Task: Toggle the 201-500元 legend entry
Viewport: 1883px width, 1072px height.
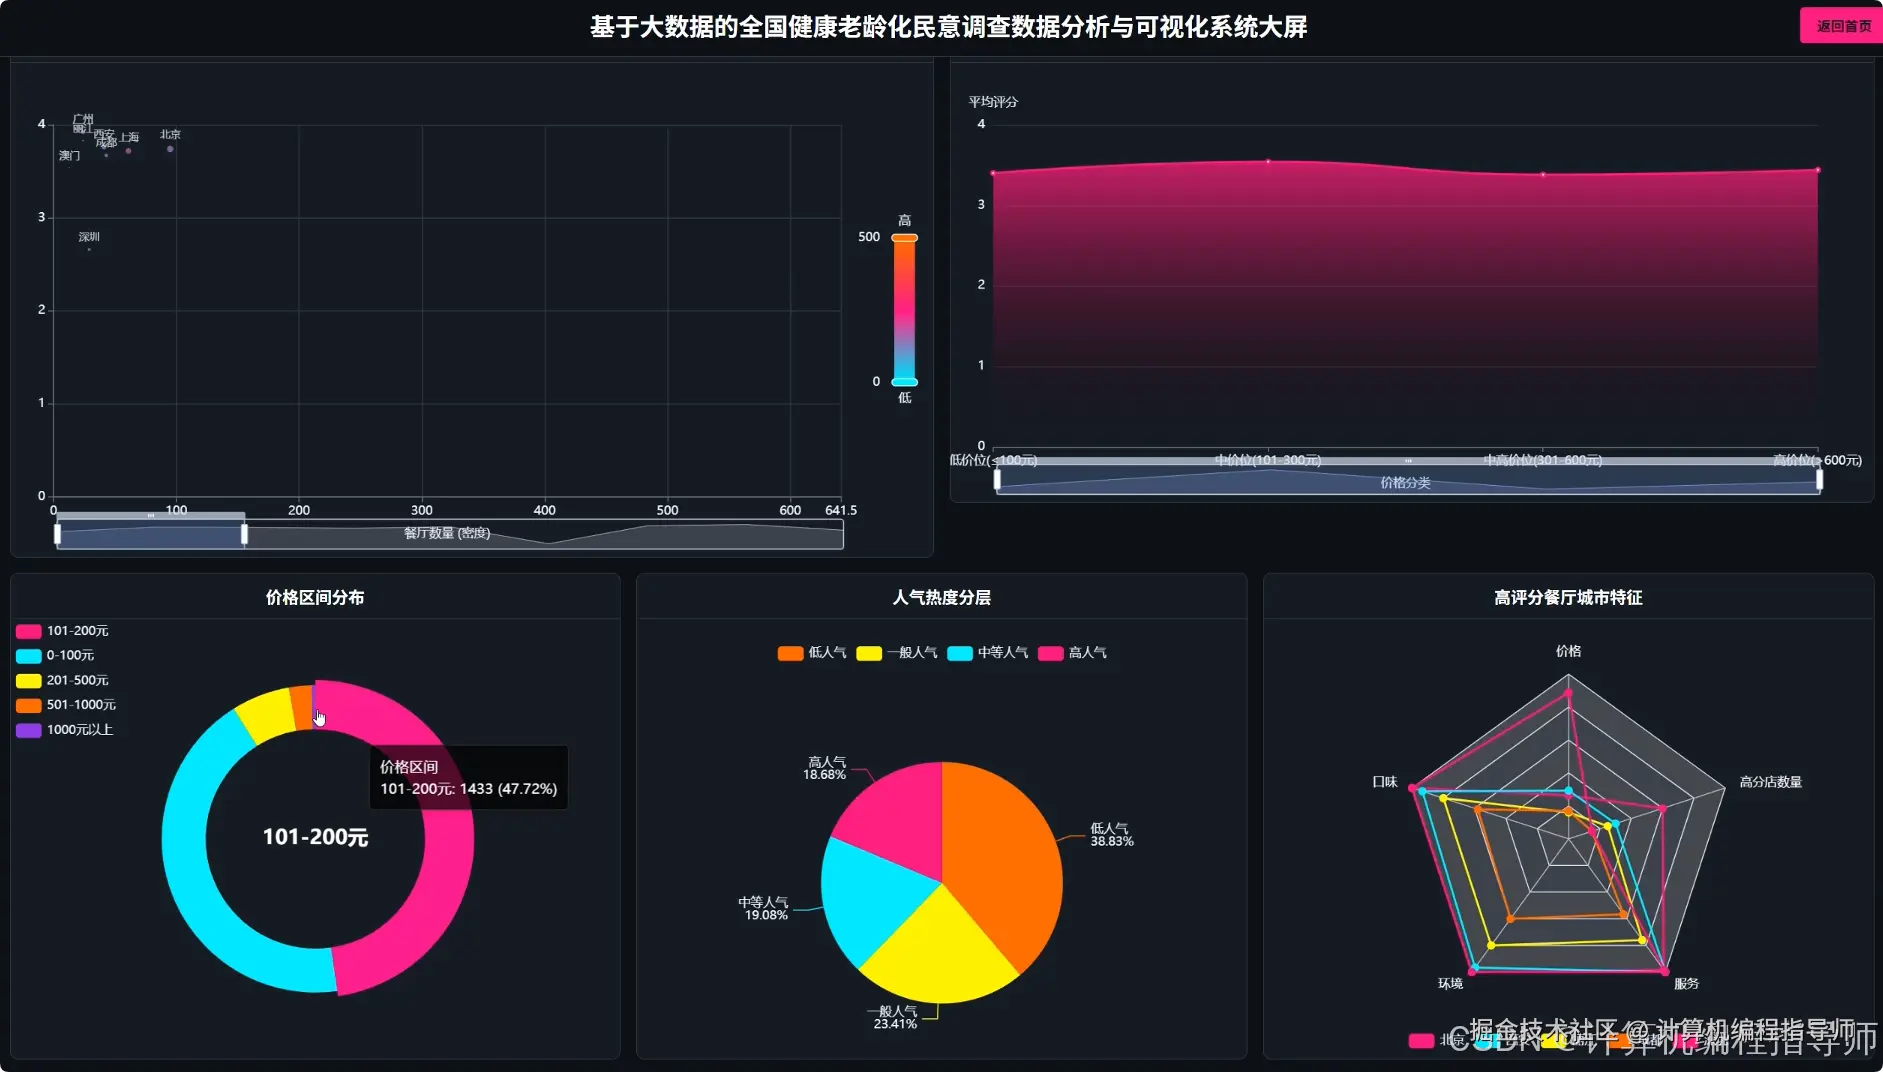Action: pos(62,680)
